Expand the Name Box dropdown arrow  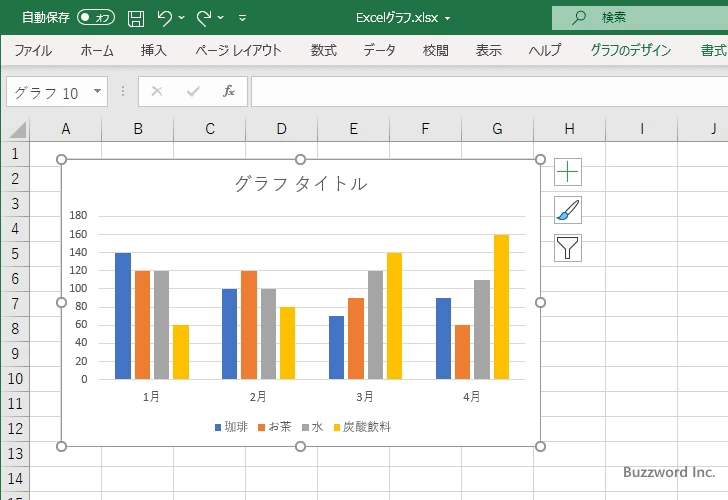click(x=98, y=91)
